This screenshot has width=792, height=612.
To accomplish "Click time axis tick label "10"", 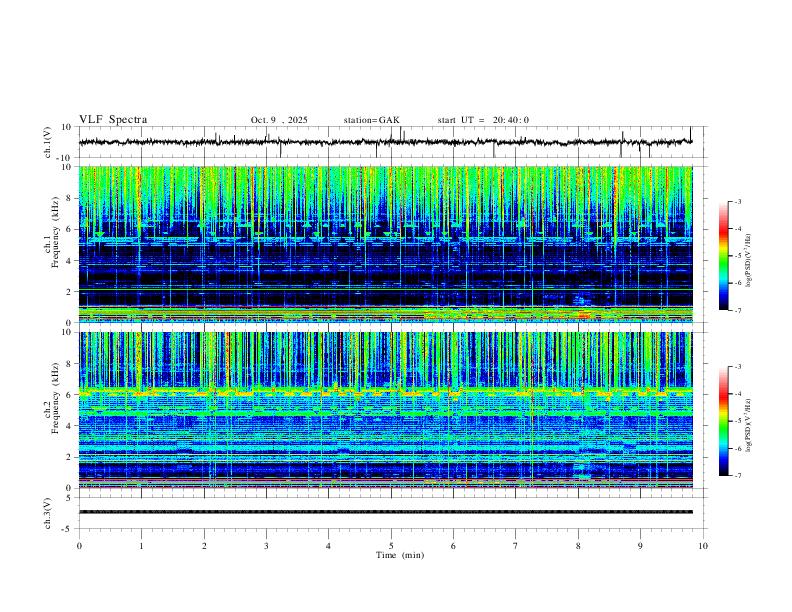I will click(703, 546).
